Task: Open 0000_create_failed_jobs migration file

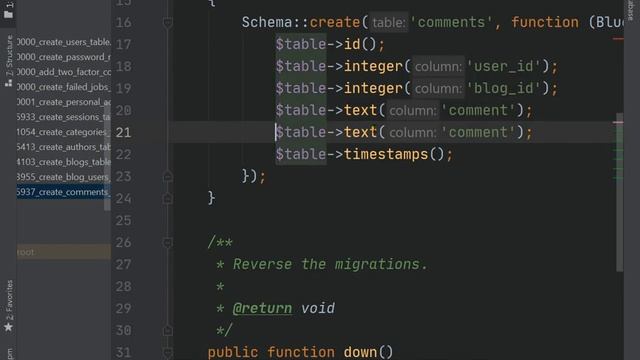Action: pos(64,87)
